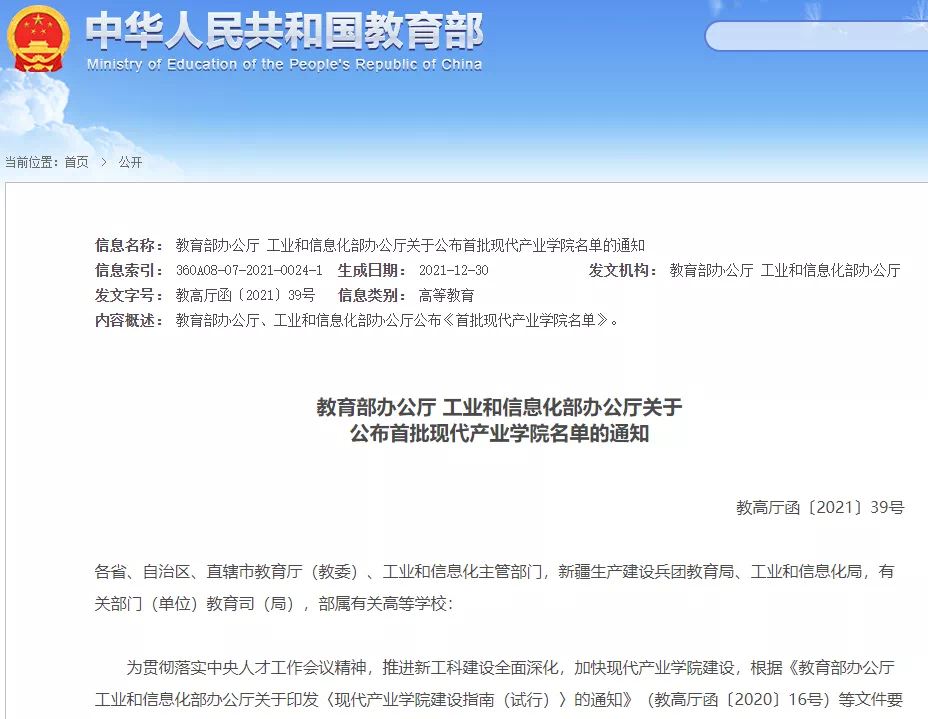Click the 生成日期 value 2021-12-30
Image resolution: width=928 pixels, height=719 pixels.
(453, 271)
